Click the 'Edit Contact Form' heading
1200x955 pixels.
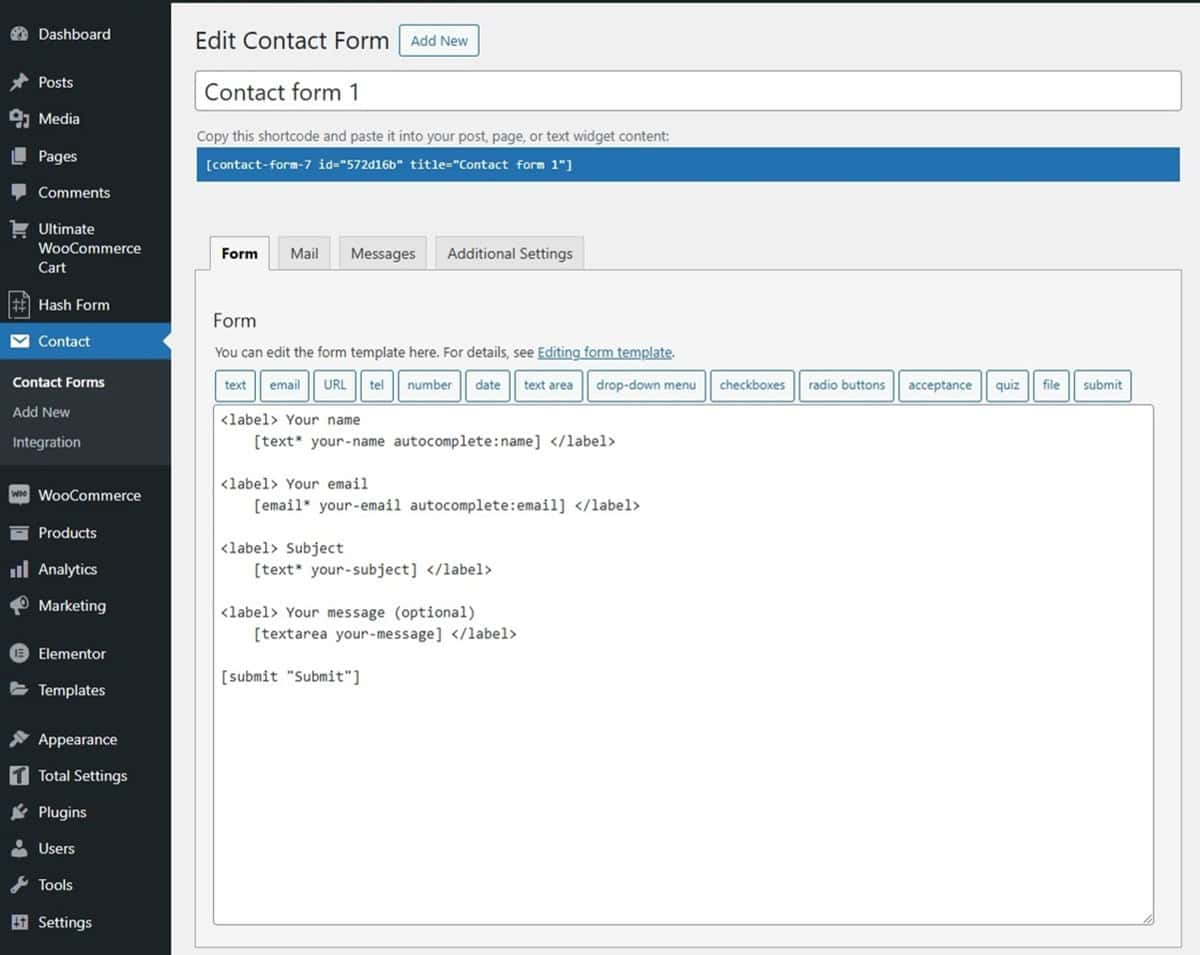click(x=292, y=41)
